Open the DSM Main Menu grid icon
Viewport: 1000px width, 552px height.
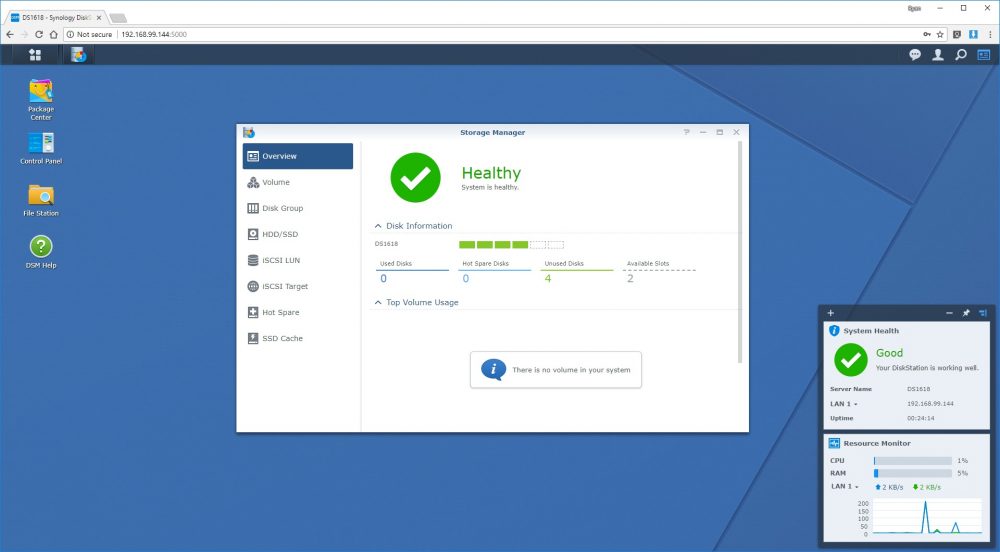(35, 55)
